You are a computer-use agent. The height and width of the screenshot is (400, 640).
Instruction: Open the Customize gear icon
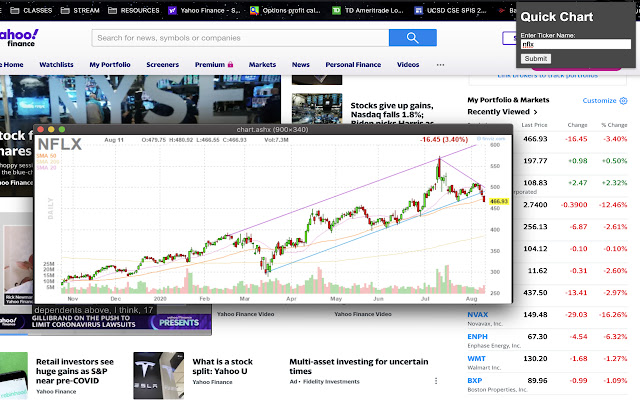[623, 101]
